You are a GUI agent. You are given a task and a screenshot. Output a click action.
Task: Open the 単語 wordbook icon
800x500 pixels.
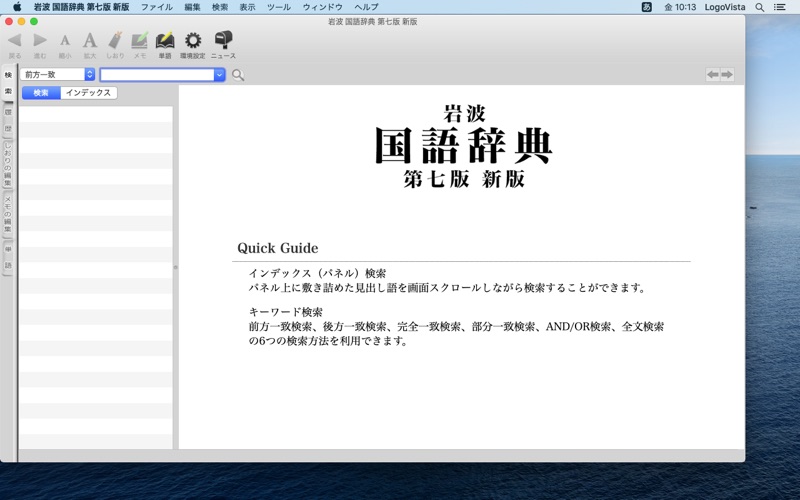tap(165, 41)
